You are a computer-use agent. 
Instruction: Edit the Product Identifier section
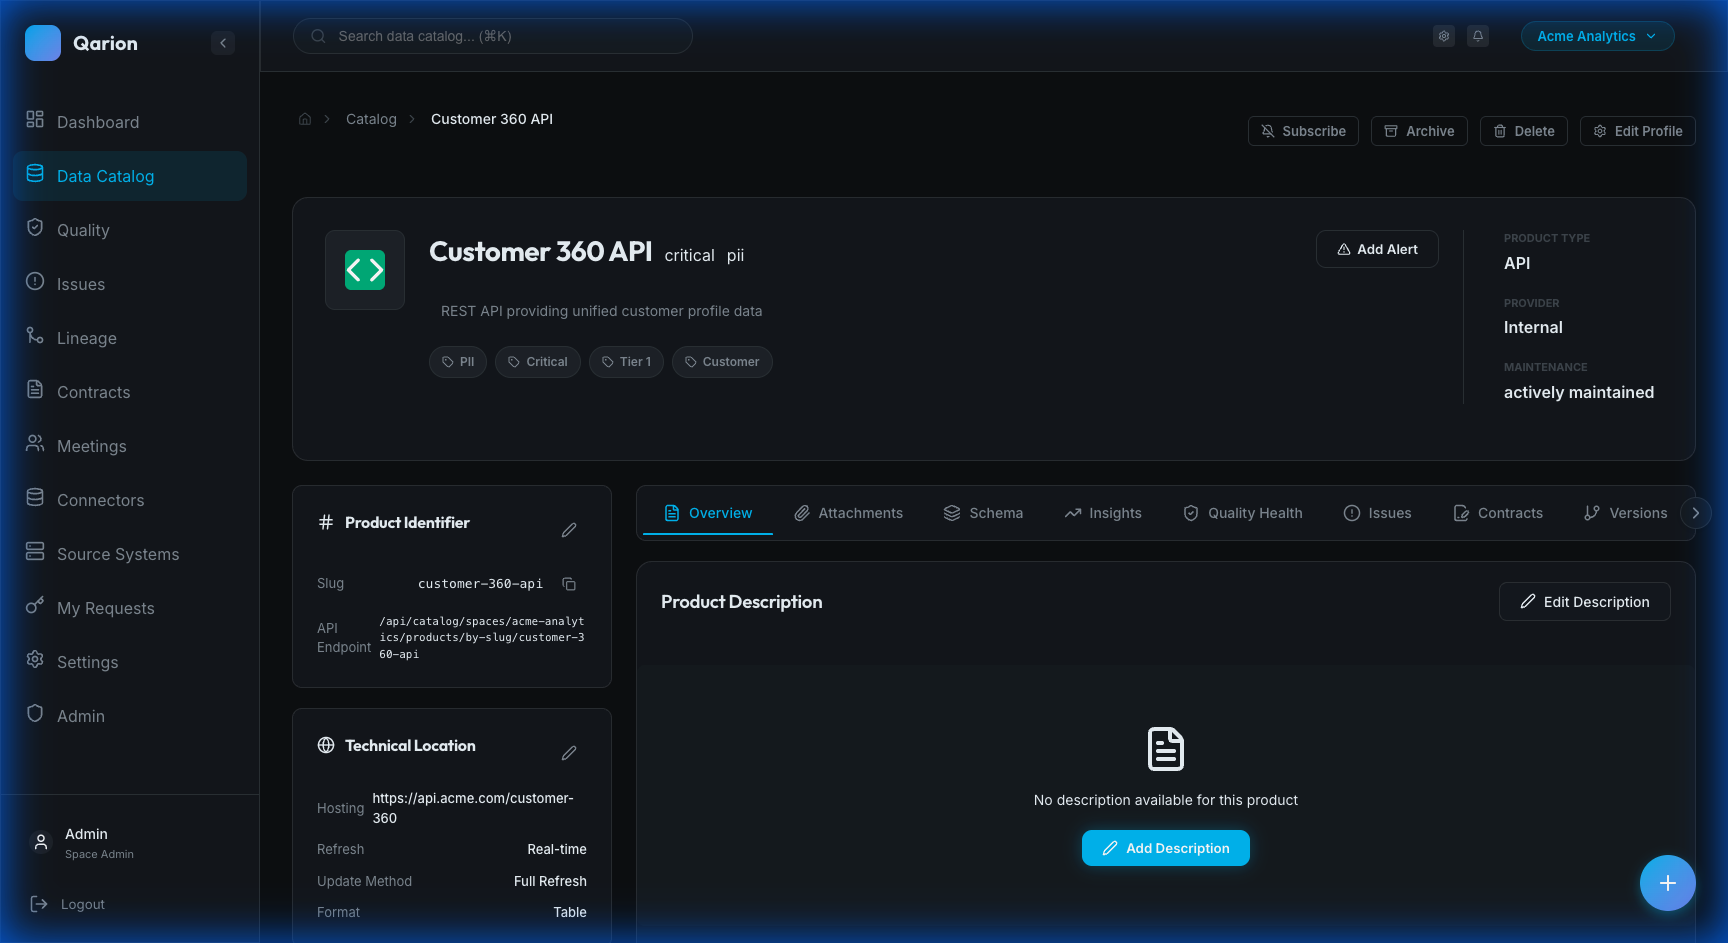point(569,530)
